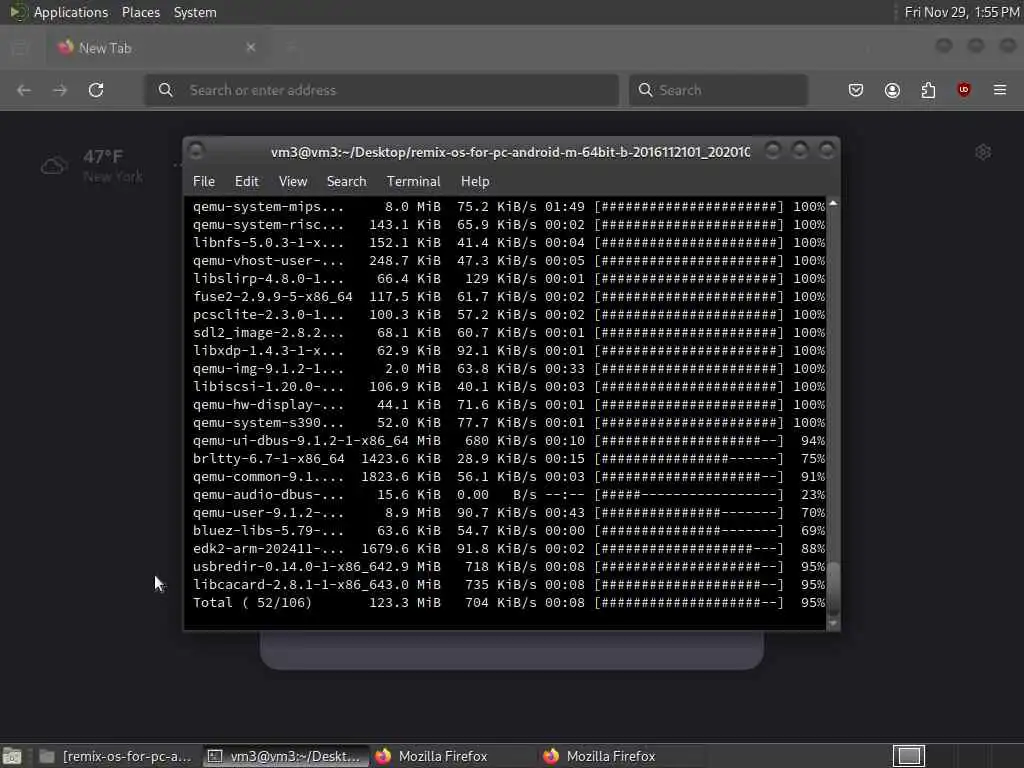Switch to the vm3@vm3:~/Deskt... terminal taskbar item
This screenshot has height=768, width=1024.
[x=284, y=756]
